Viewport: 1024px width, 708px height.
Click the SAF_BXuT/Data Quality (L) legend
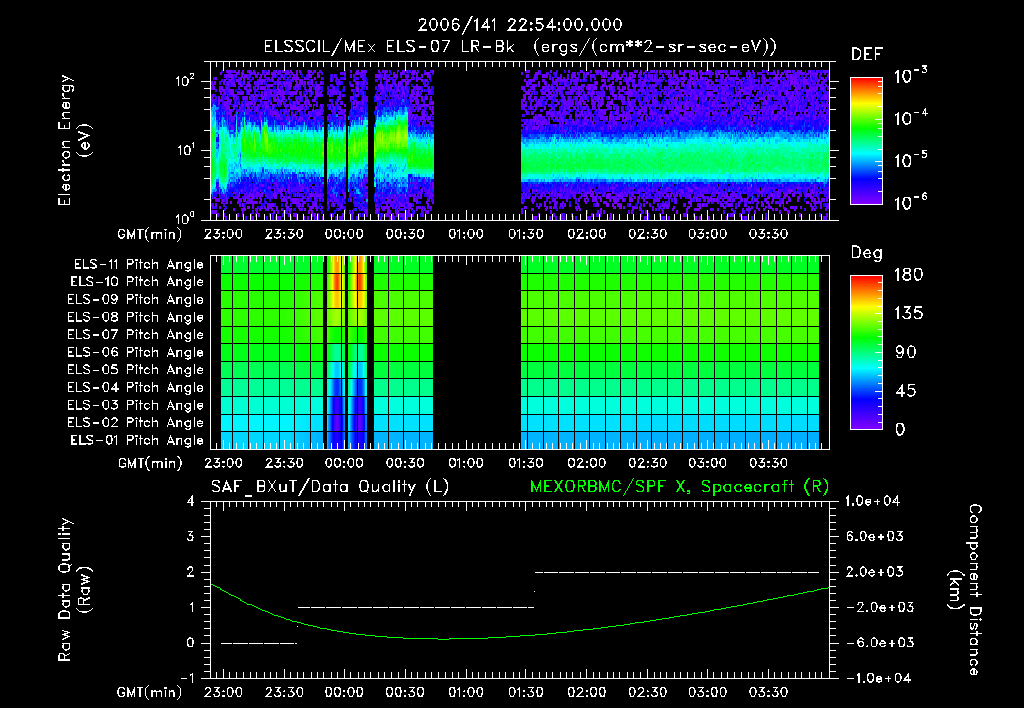coord(330,487)
